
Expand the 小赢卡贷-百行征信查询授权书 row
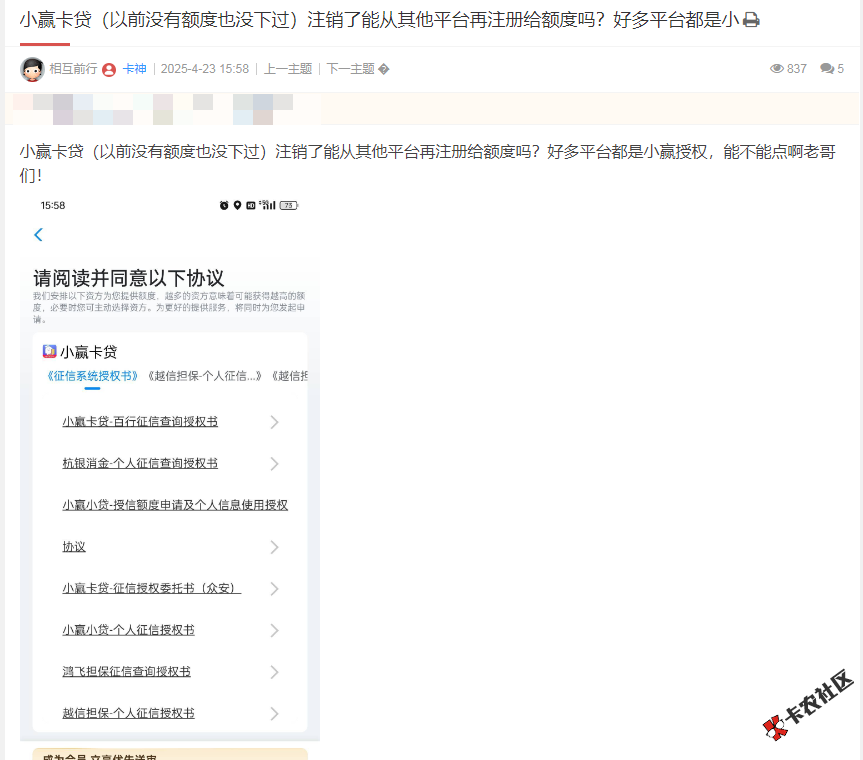pyautogui.click(x=274, y=421)
